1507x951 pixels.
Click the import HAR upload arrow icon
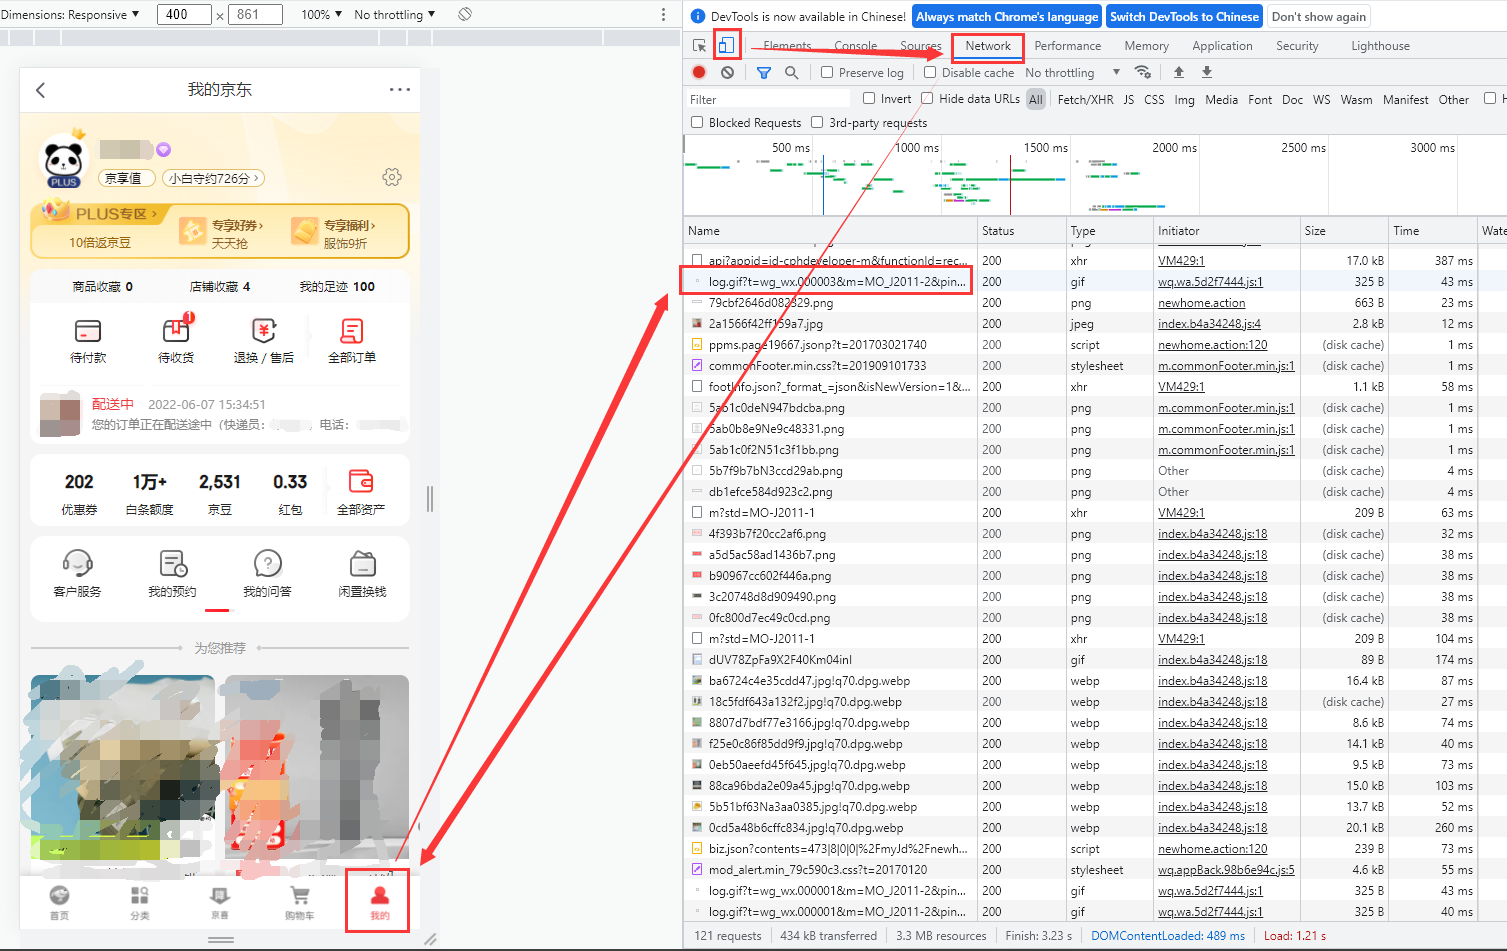point(1179,72)
